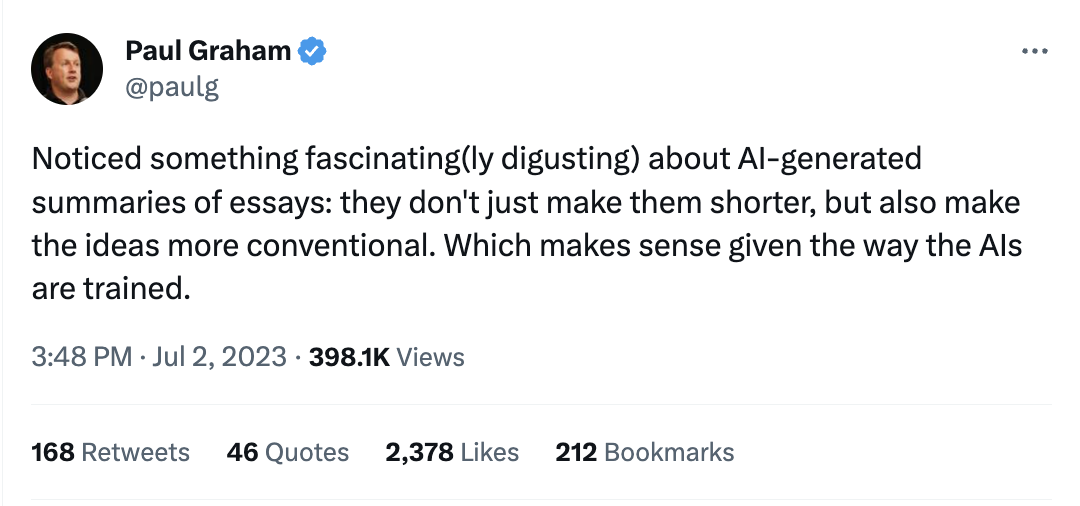Click the blue verified badge
The image size is (1080, 506).
click(312, 52)
